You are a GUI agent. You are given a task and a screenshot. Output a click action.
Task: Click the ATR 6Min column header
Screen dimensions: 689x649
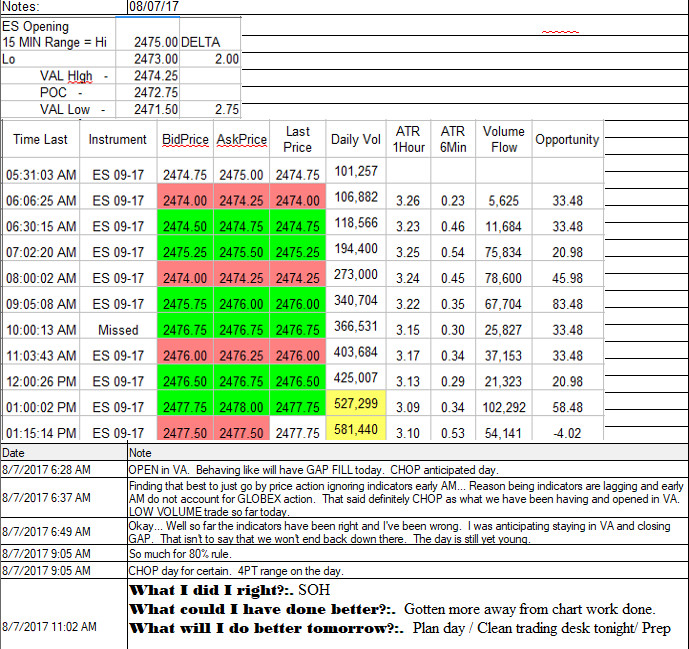pyautogui.click(x=453, y=139)
